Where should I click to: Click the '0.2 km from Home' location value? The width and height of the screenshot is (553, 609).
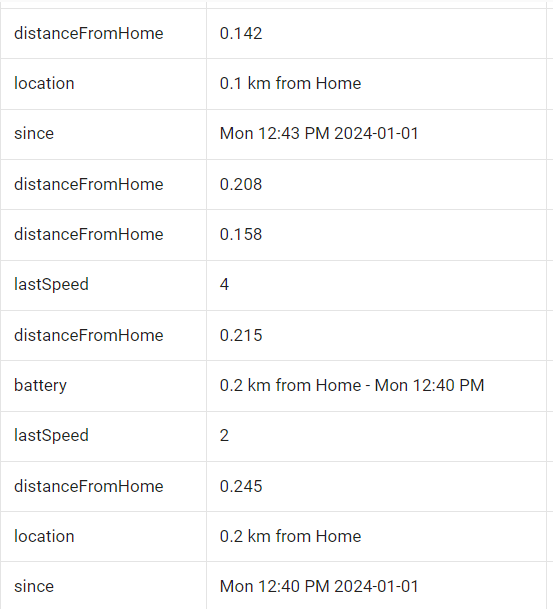[290, 536]
